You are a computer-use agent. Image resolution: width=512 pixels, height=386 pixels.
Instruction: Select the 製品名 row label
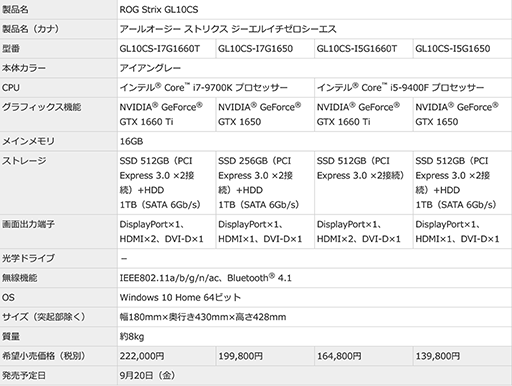[15, 10]
